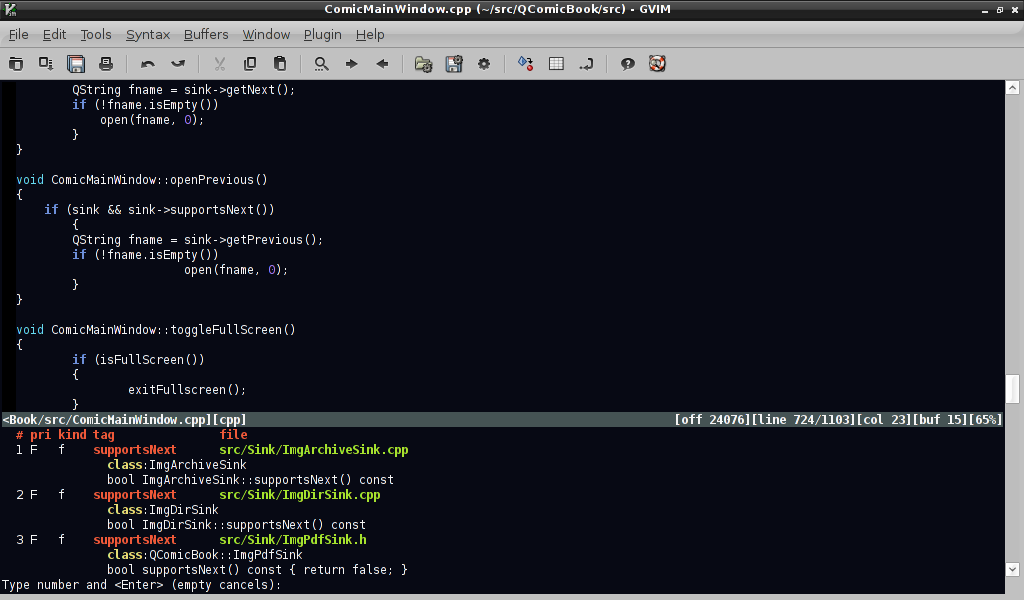Click the Run script gear icon
This screenshot has width=1024, height=600.
[484, 63]
